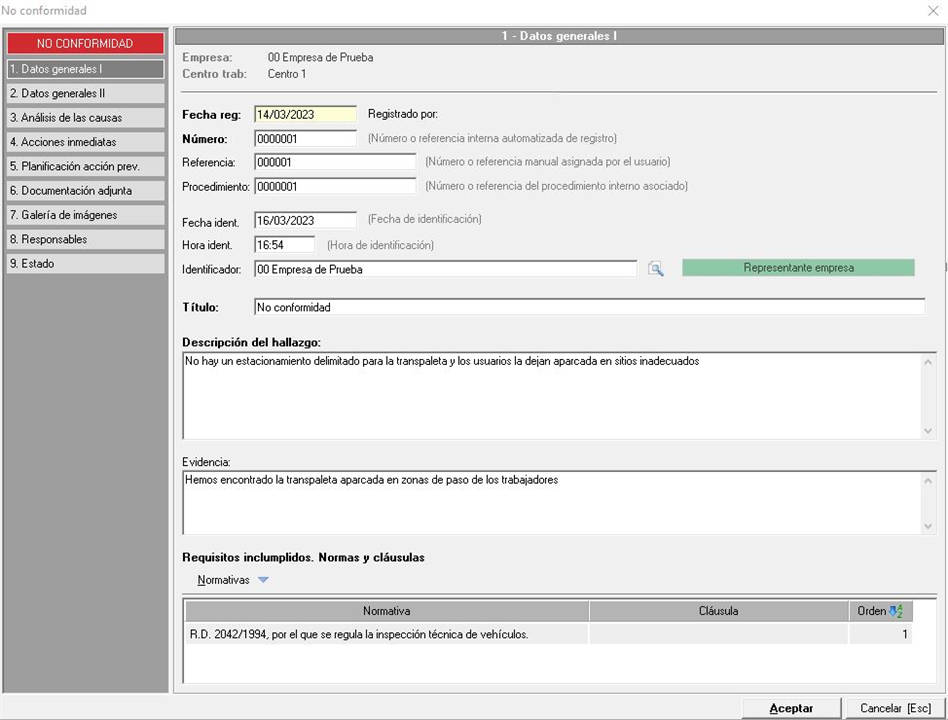Viewport: 948px width, 720px height.
Task: Open the Estado section
Action: tap(85, 264)
